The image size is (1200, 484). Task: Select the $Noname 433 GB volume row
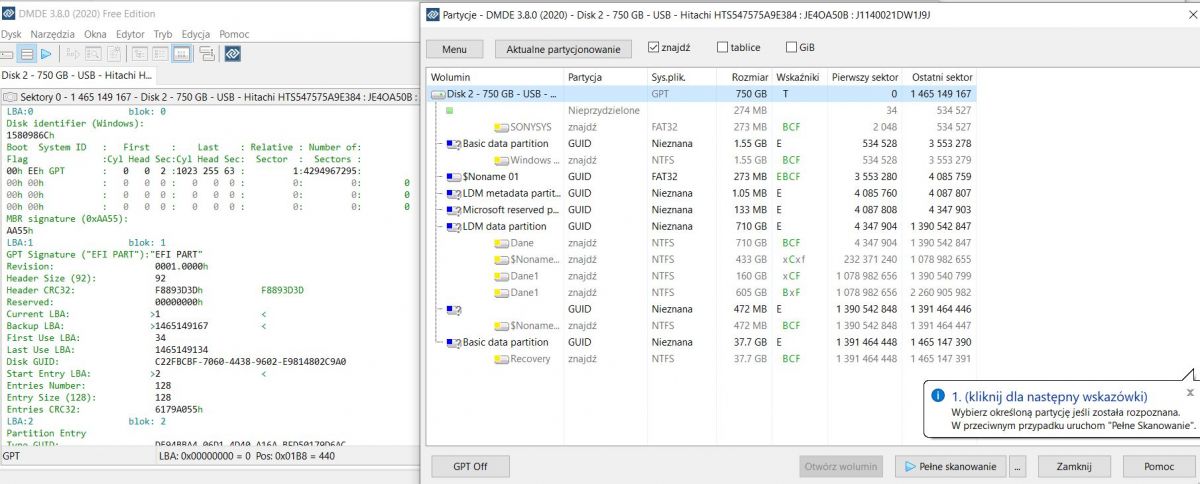(700, 259)
